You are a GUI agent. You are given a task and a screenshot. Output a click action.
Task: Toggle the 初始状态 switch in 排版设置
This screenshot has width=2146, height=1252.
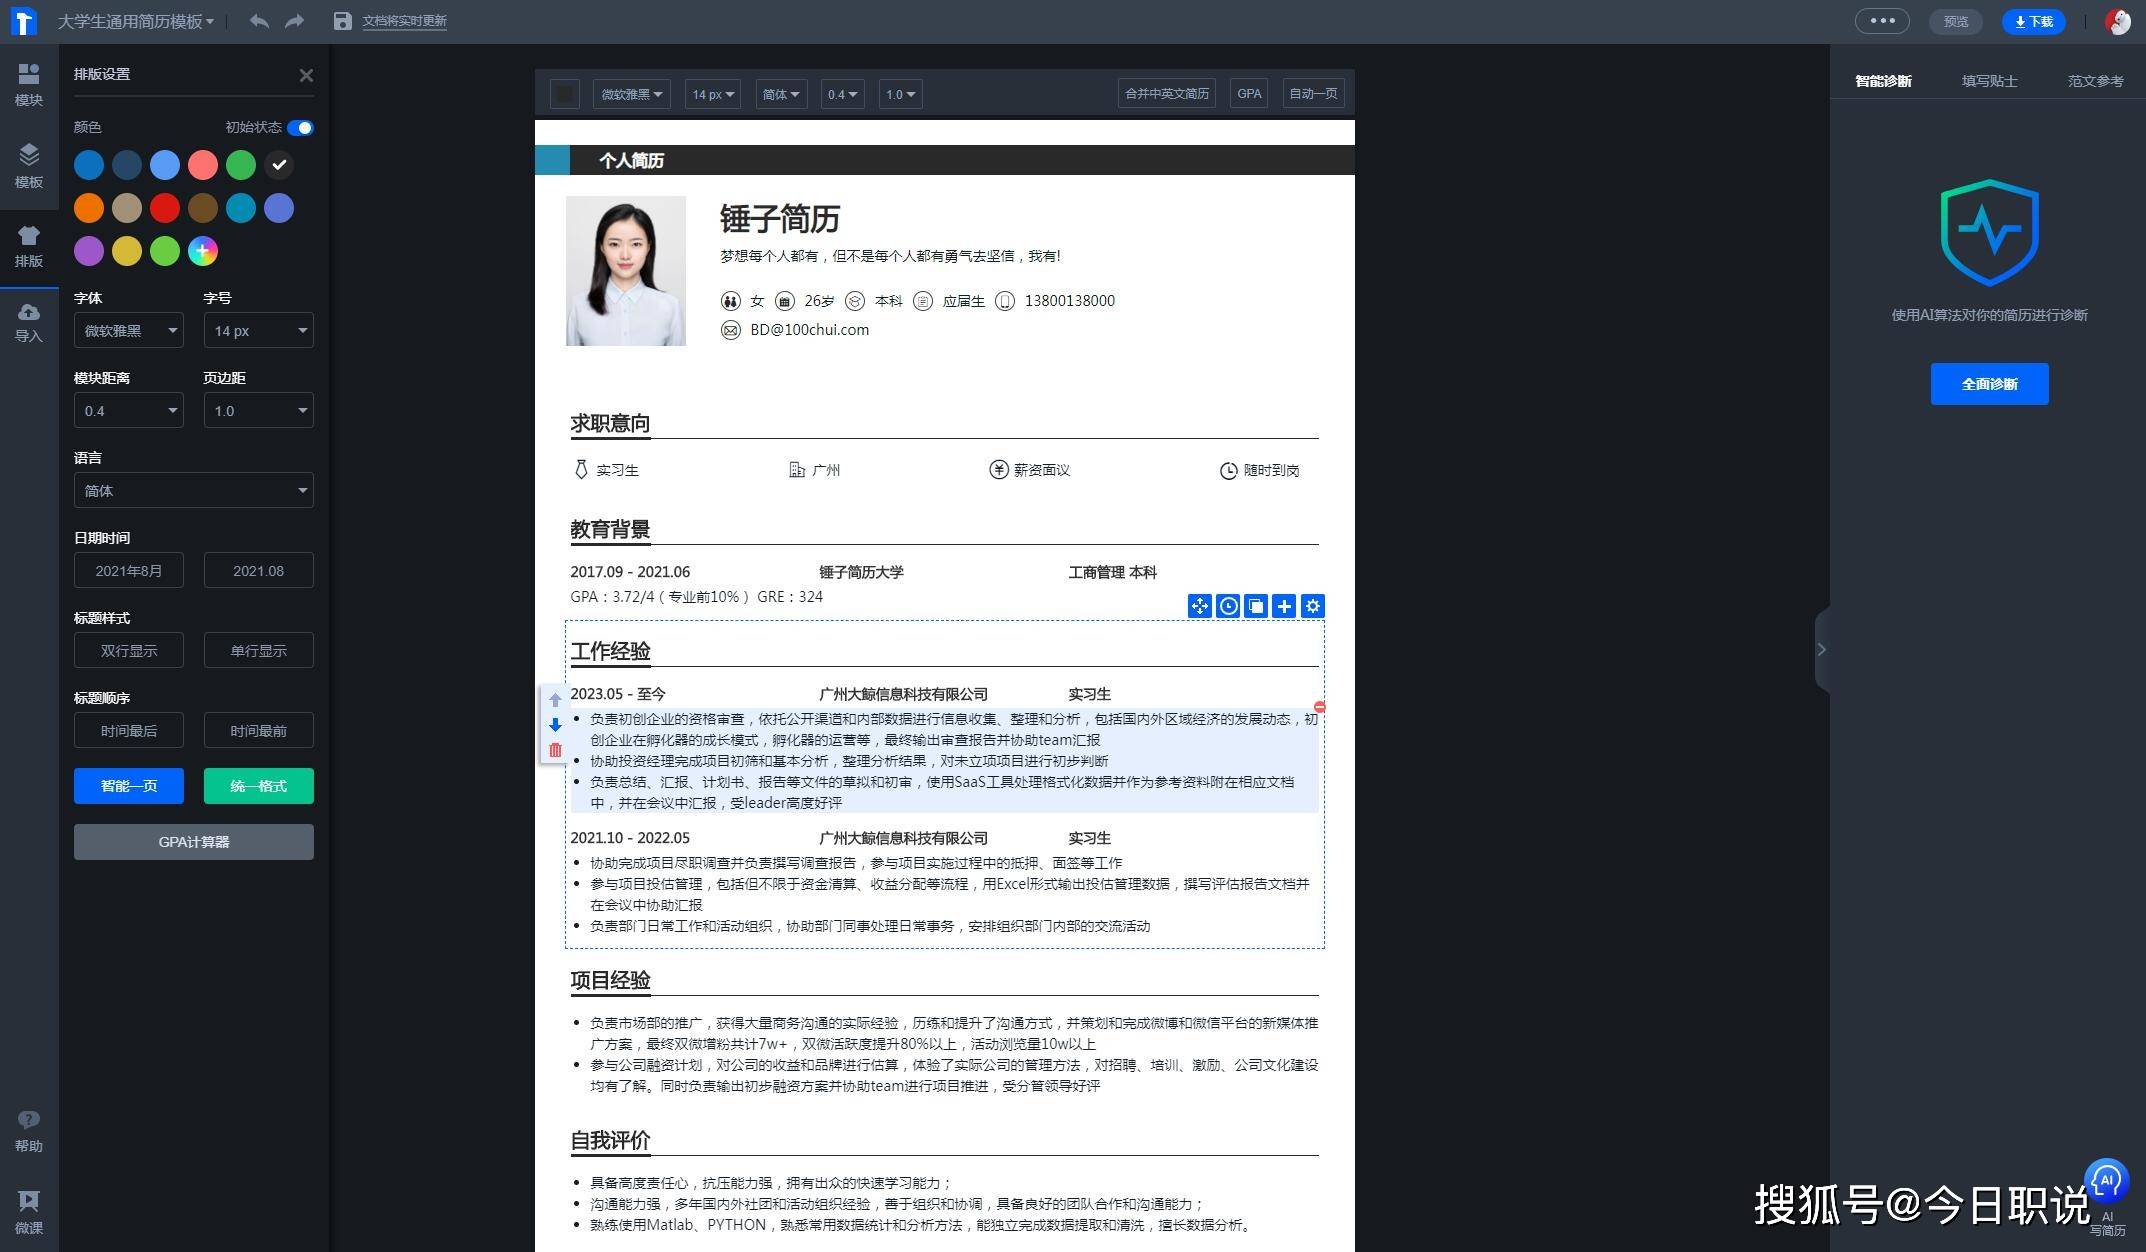(299, 127)
